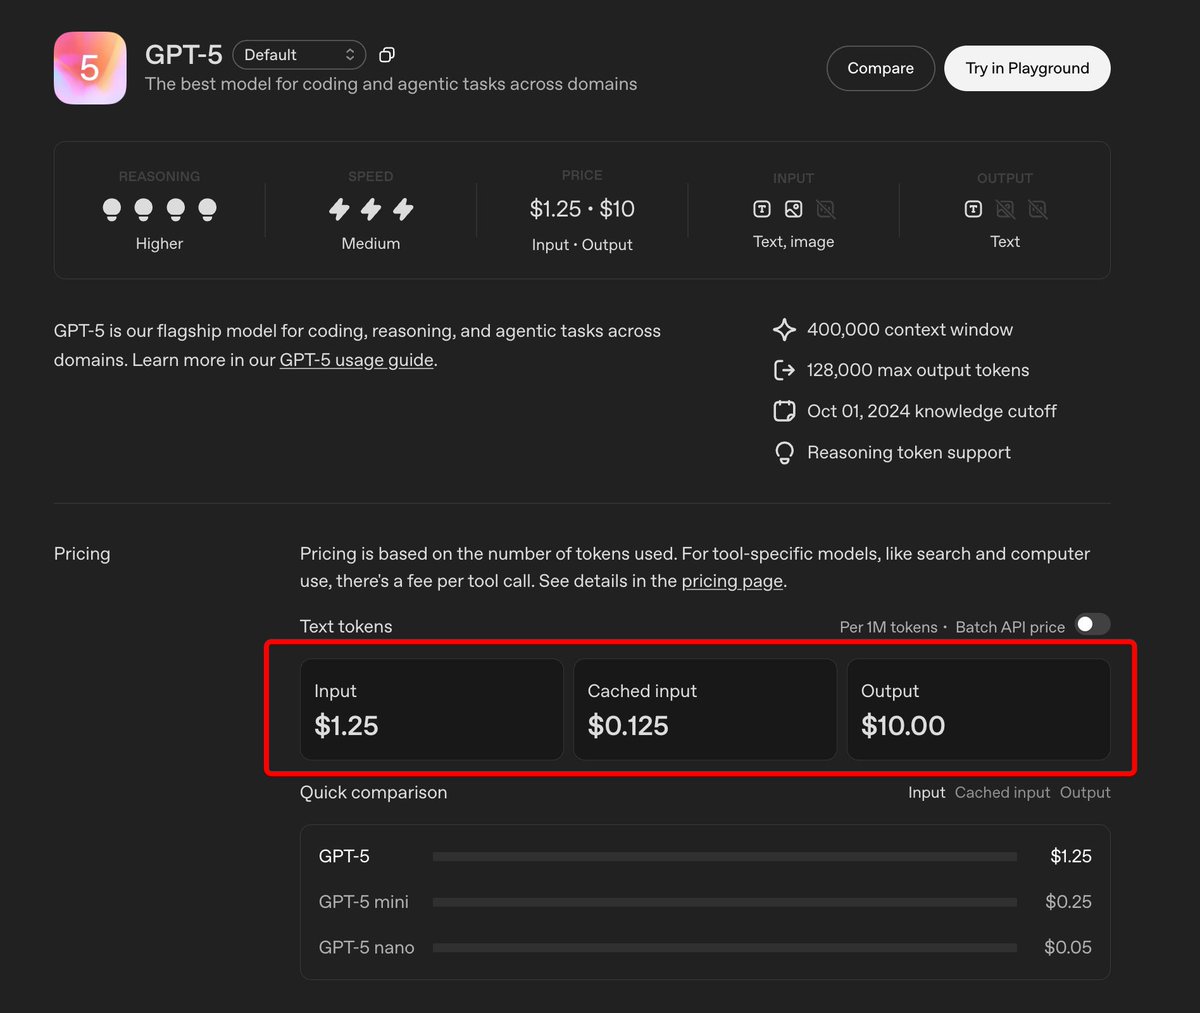Click the reasoning lightbulbs rating icon
Viewport: 1200px width, 1013px height.
(160, 209)
